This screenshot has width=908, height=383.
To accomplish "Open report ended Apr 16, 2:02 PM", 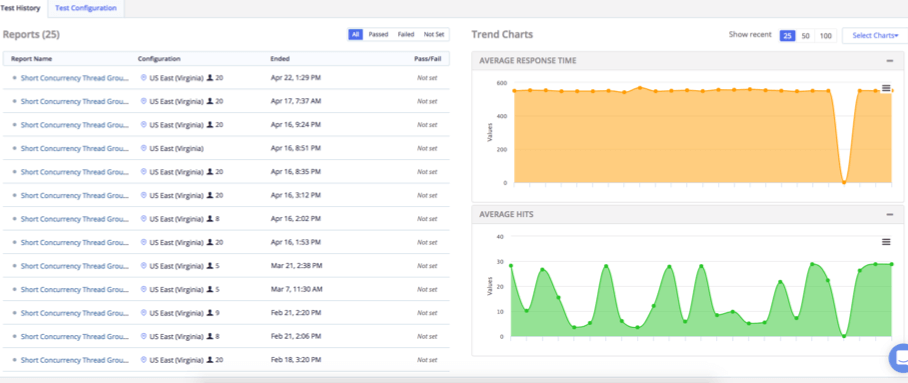I will pyautogui.click(x=74, y=219).
